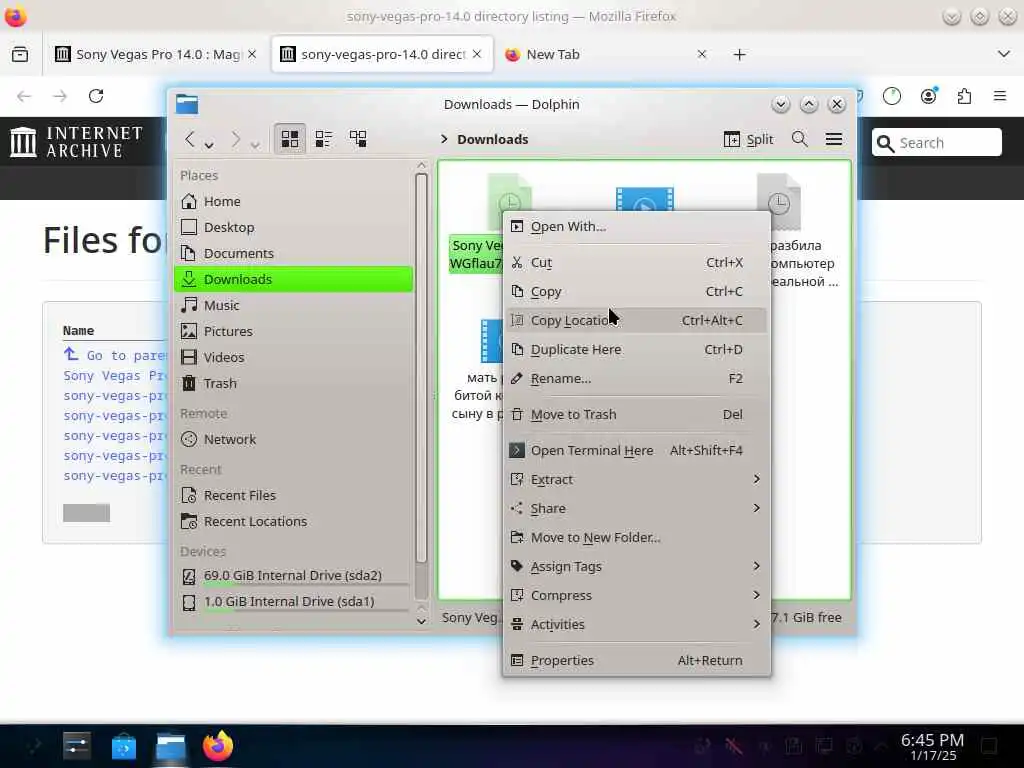Click Internet Archive search field
This screenshot has width=1024, height=768.
(936, 142)
